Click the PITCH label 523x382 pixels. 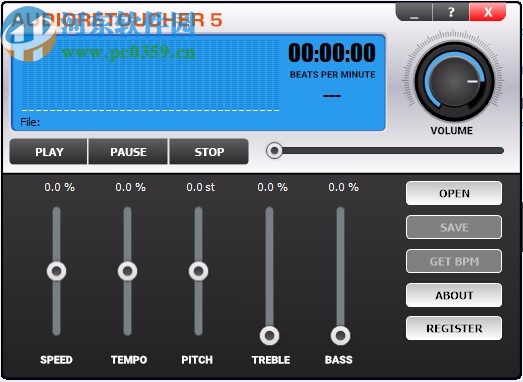(x=197, y=360)
